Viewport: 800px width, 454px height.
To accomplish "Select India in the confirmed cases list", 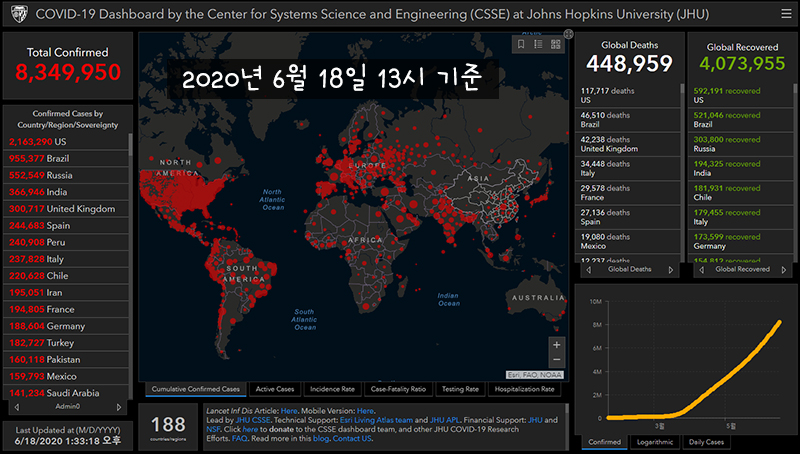I will 66,192.
